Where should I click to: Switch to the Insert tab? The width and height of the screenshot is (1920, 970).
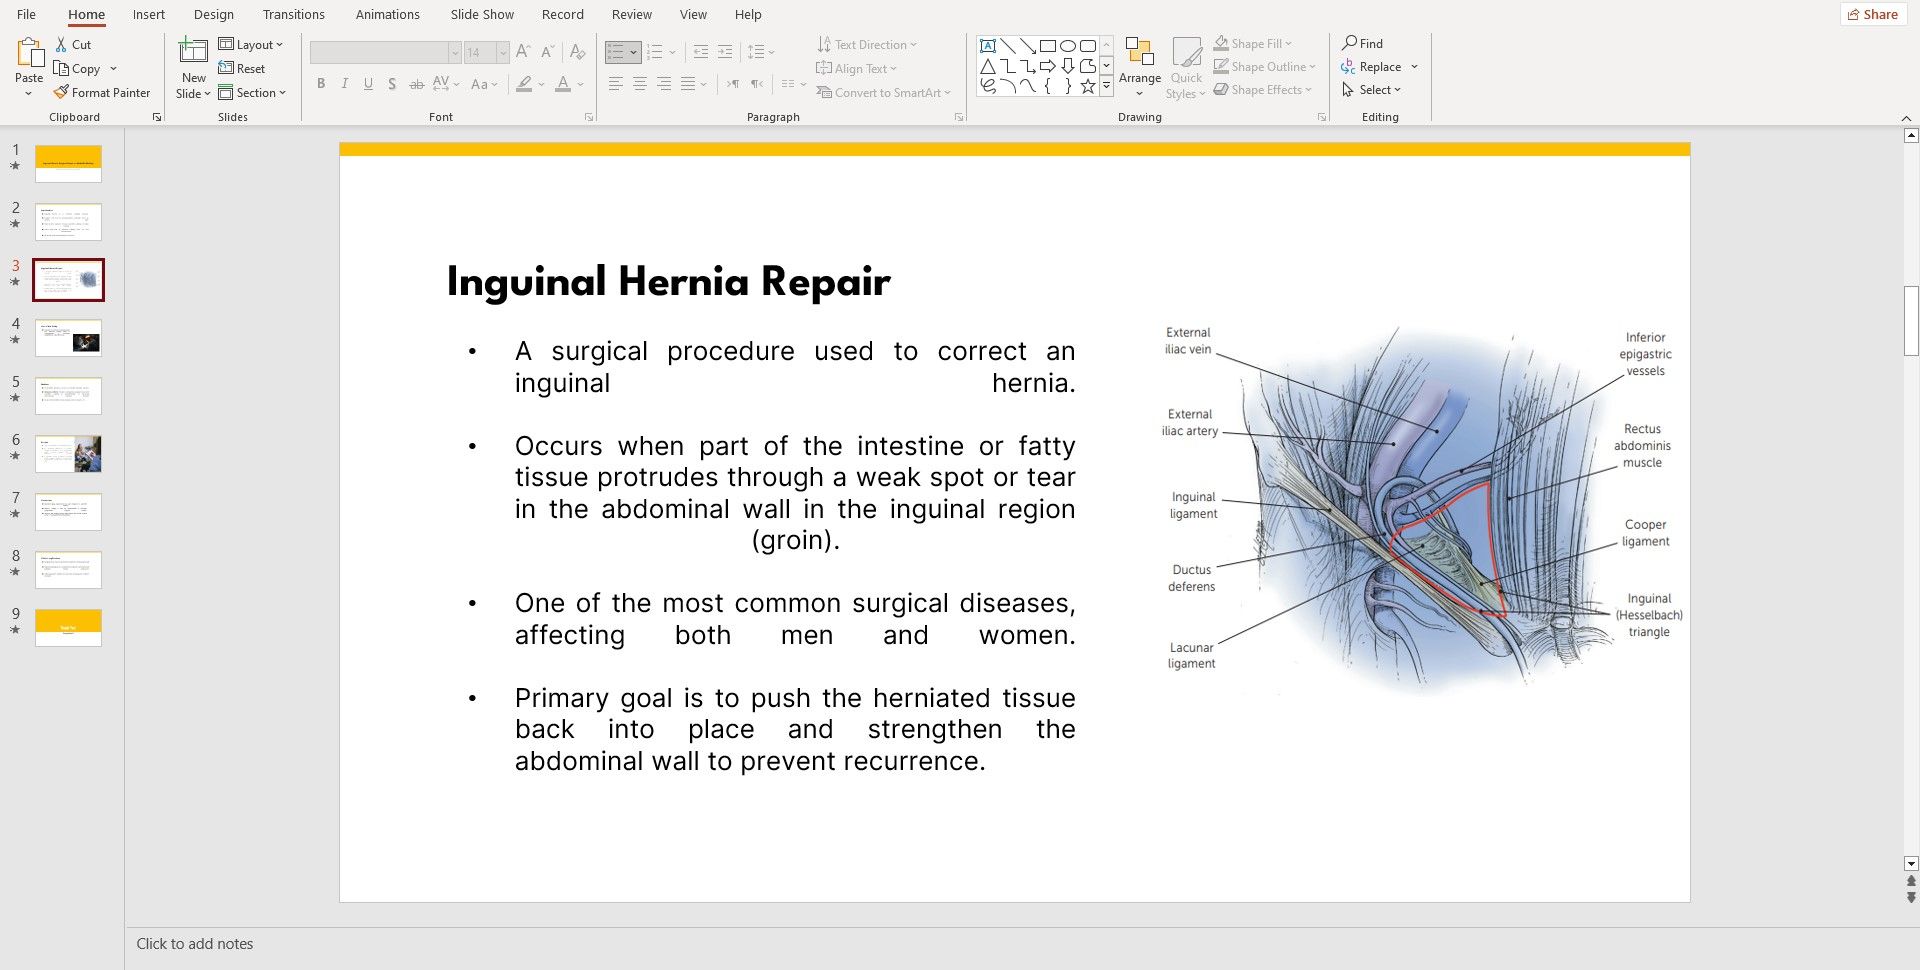coord(148,14)
